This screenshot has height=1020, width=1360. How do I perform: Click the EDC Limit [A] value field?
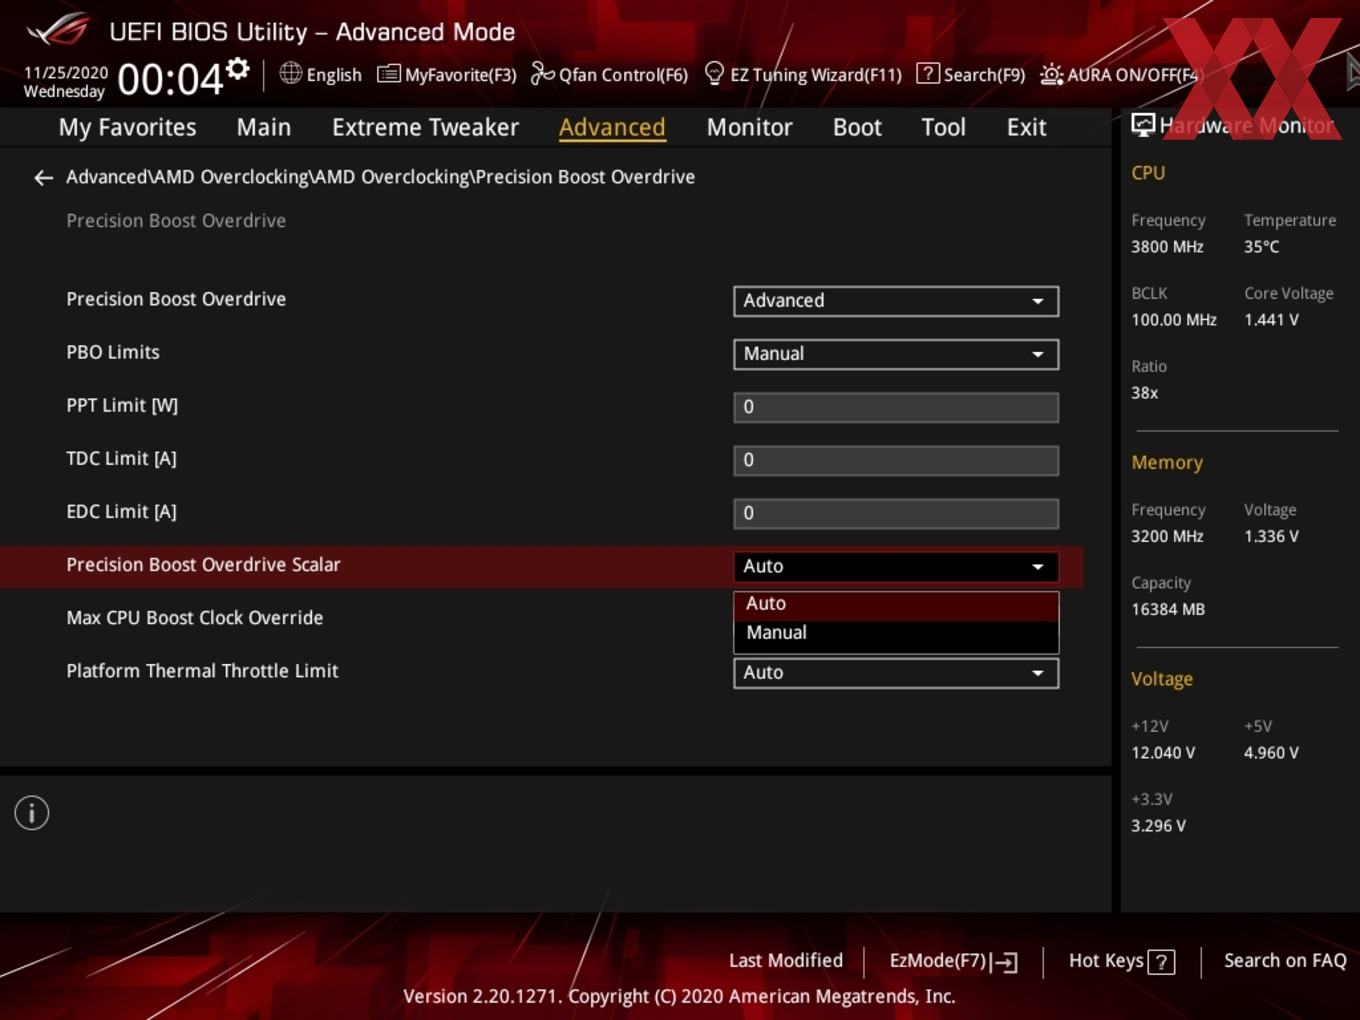(x=896, y=513)
